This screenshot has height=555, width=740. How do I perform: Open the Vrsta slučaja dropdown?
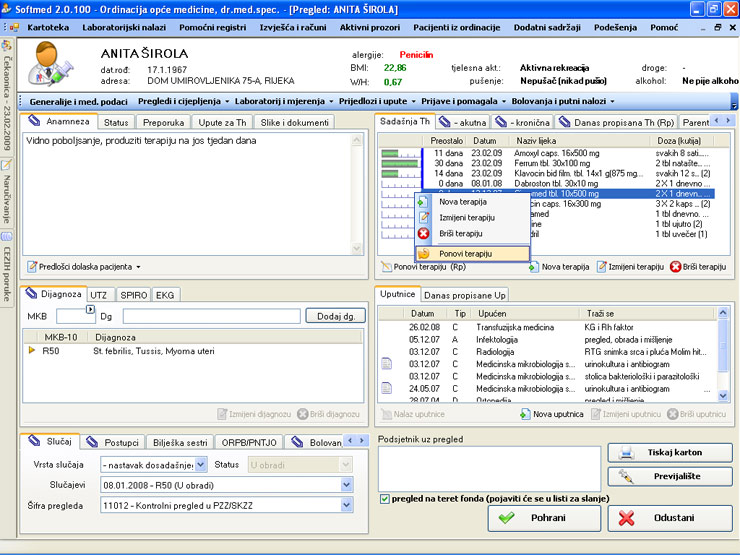pos(201,465)
